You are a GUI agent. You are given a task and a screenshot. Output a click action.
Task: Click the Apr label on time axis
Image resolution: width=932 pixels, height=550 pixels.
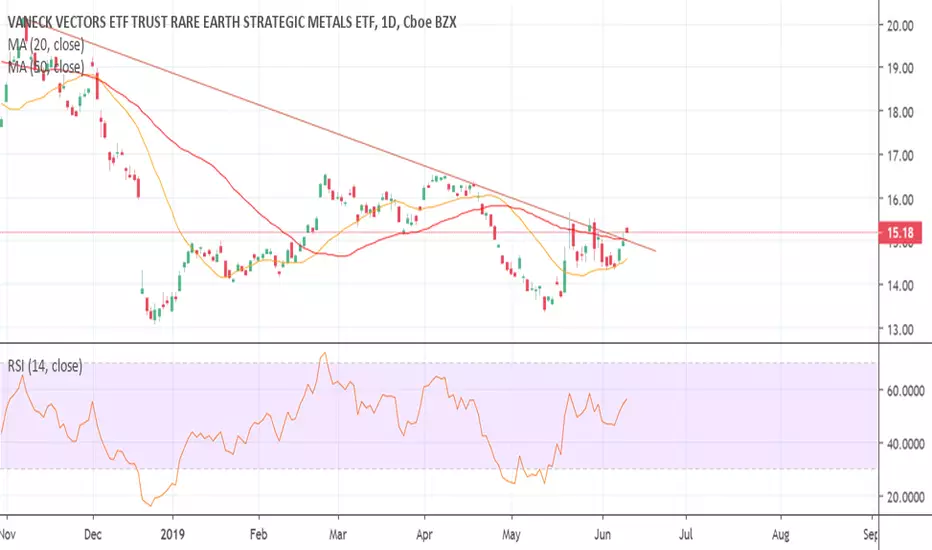(424, 535)
